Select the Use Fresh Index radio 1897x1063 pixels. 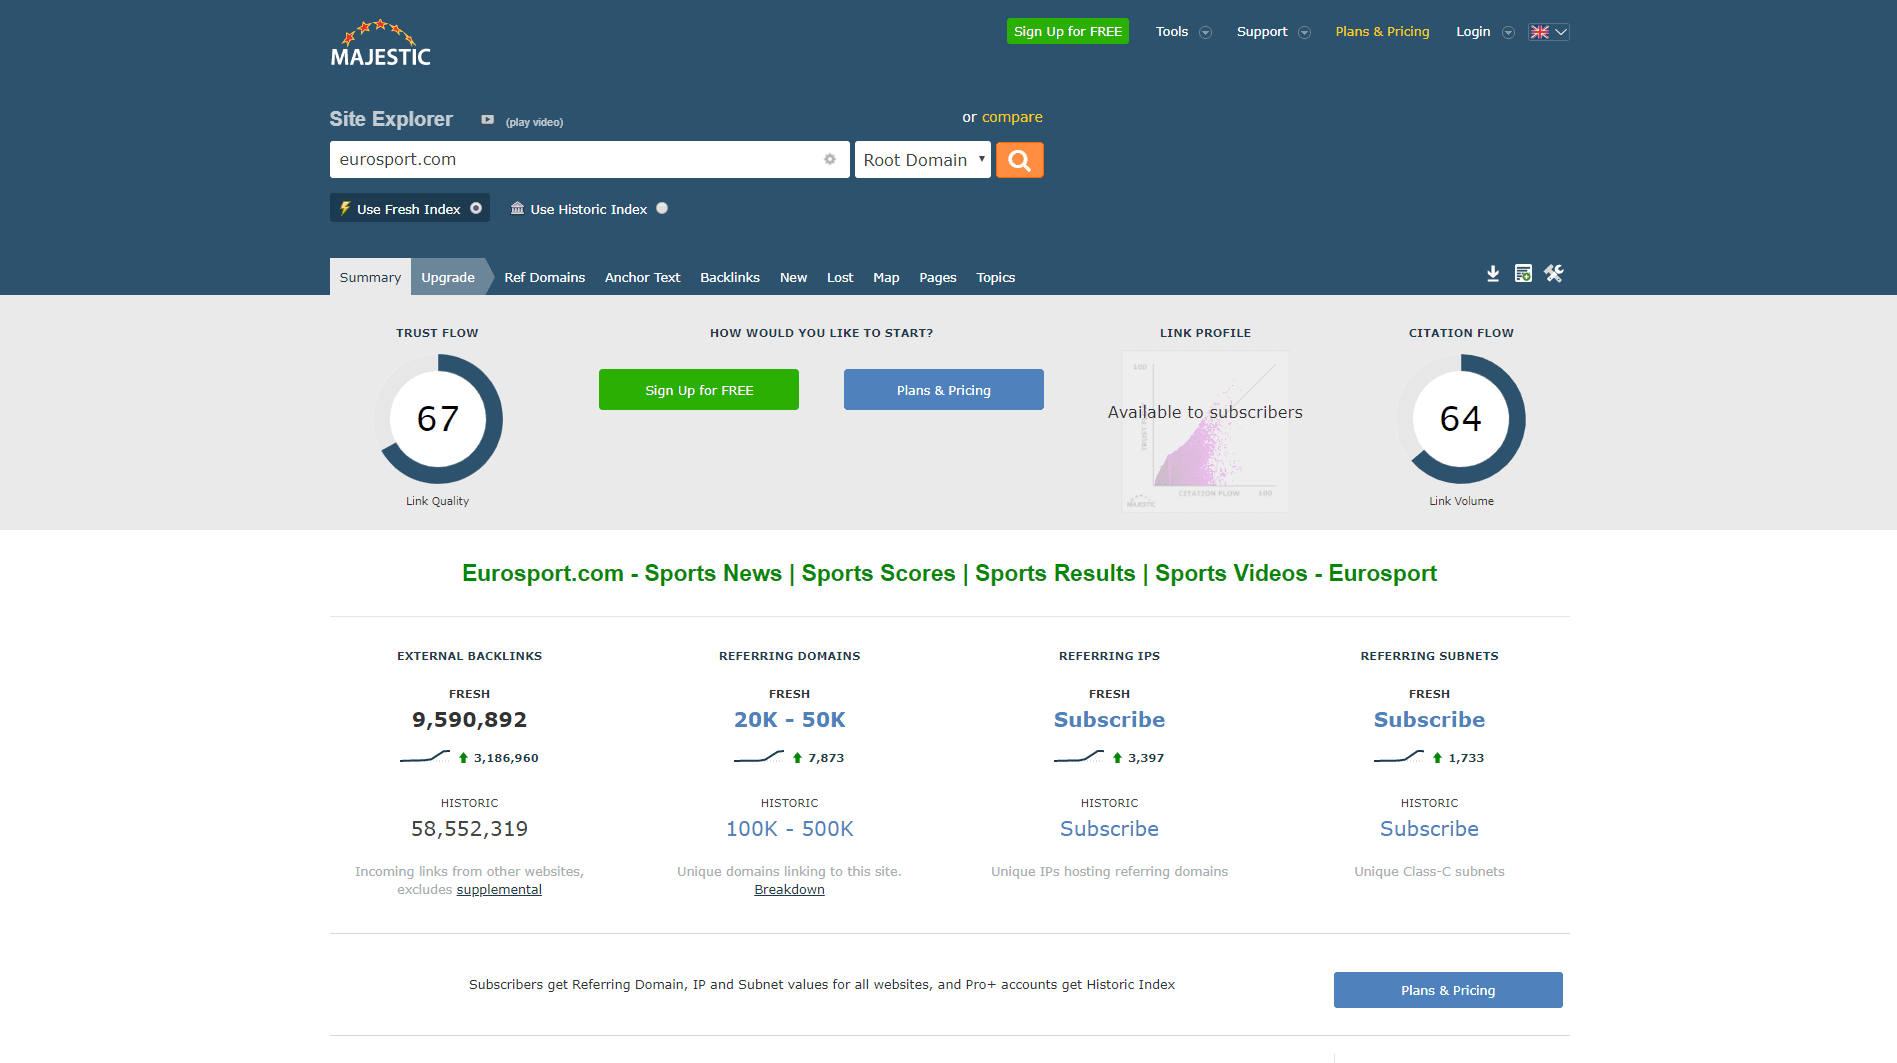pyautogui.click(x=476, y=208)
